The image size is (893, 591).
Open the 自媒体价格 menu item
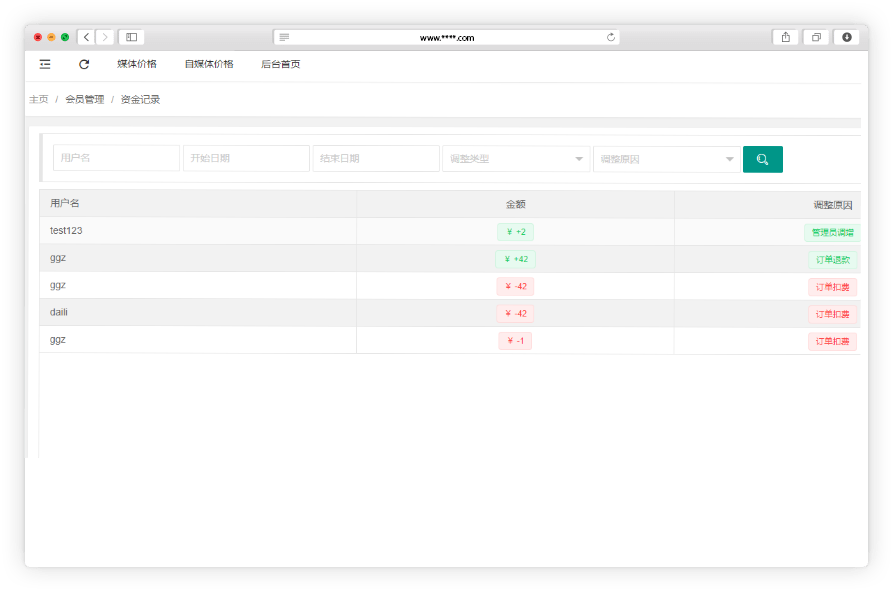coord(209,64)
